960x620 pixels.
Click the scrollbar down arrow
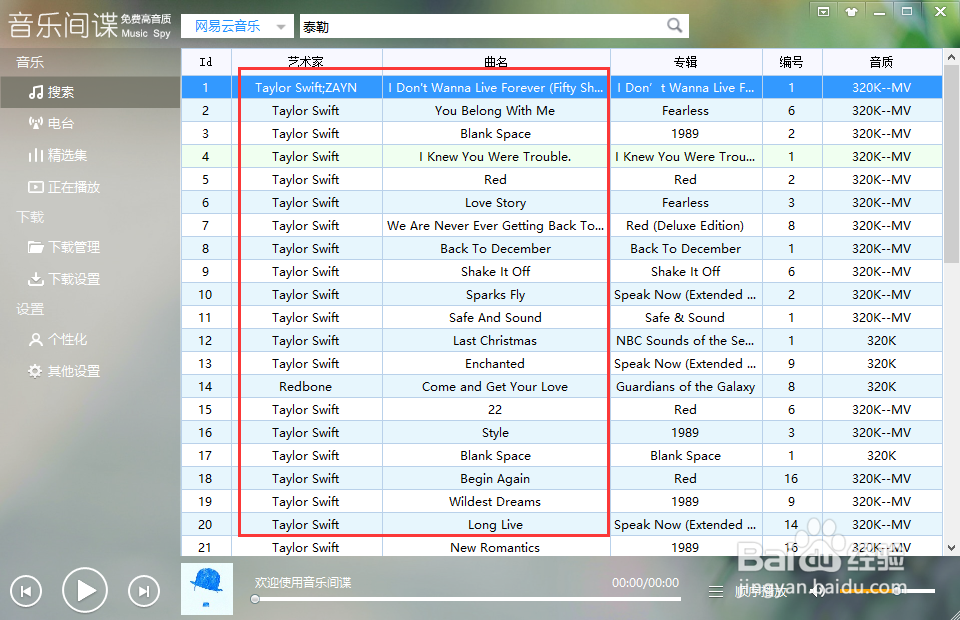pyautogui.click(x=951, y=548)
